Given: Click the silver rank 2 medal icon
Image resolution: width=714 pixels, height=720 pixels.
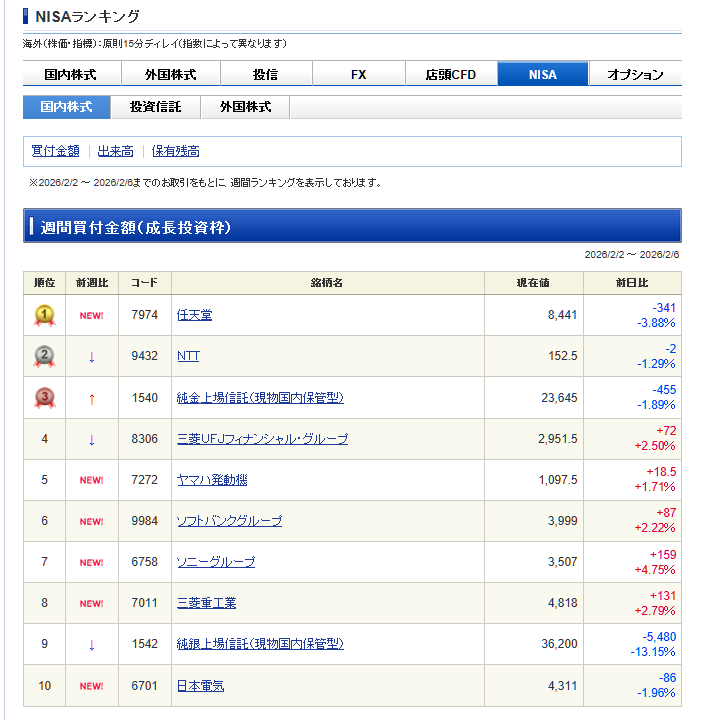Looking at the screenshot, I should pos(45,356).
